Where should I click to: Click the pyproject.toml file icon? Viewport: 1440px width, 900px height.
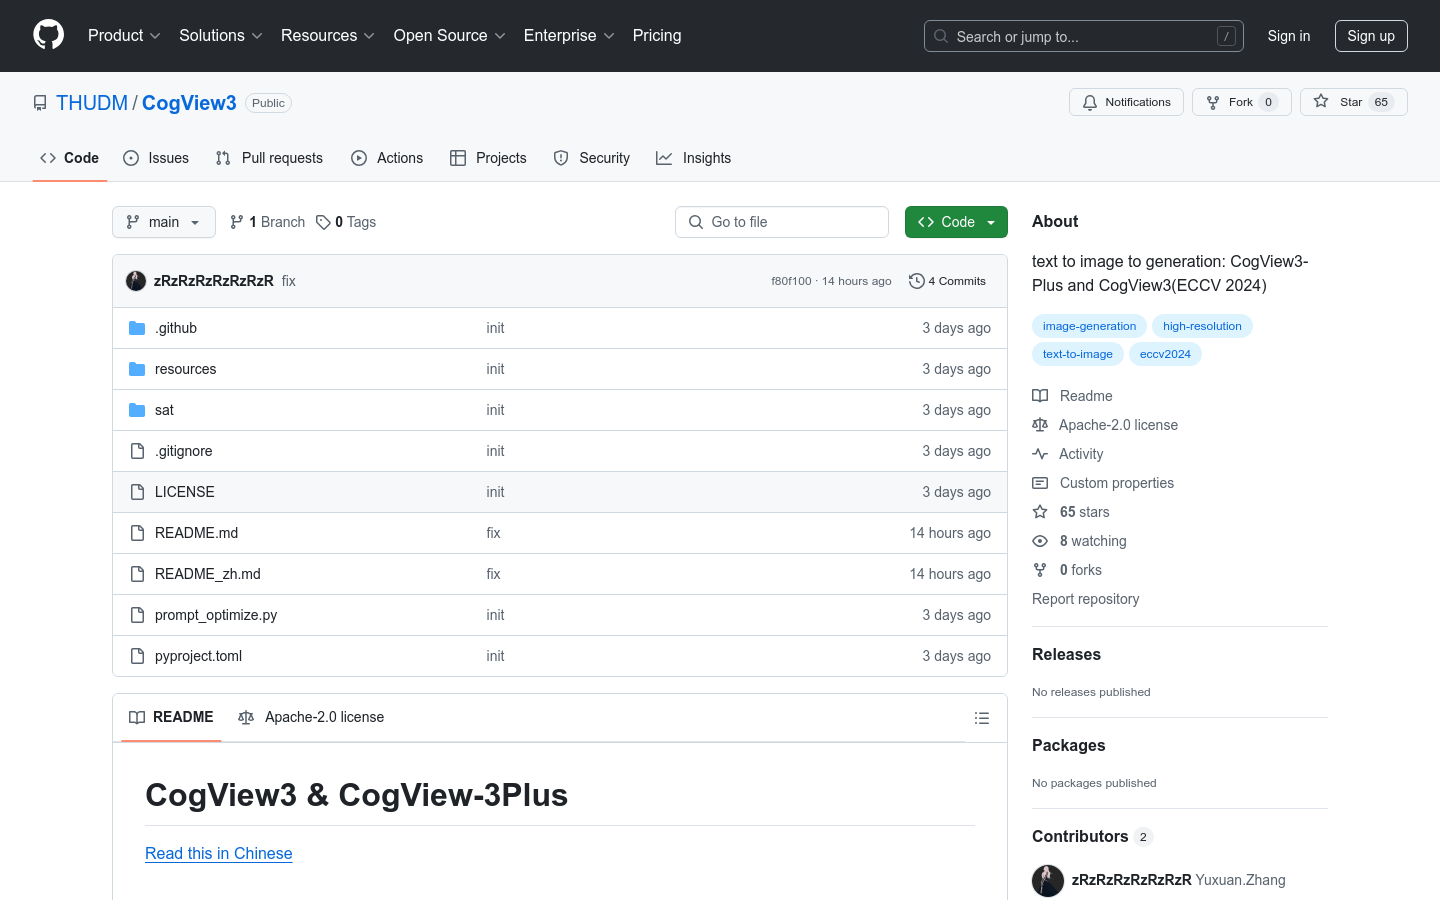click(137, 656)
